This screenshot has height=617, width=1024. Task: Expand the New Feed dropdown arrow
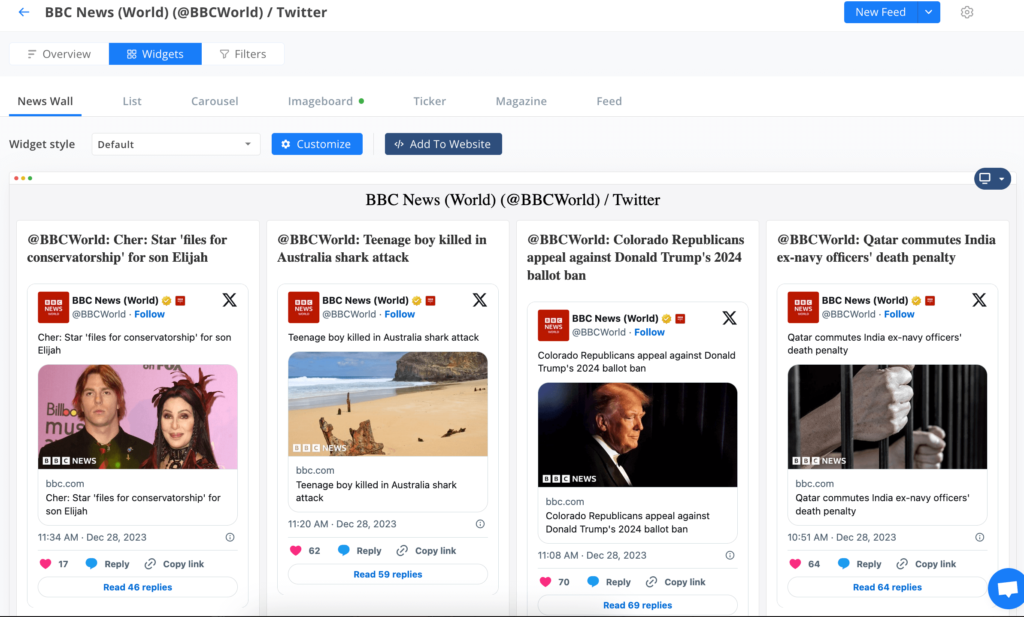click(x=926, y=12)
